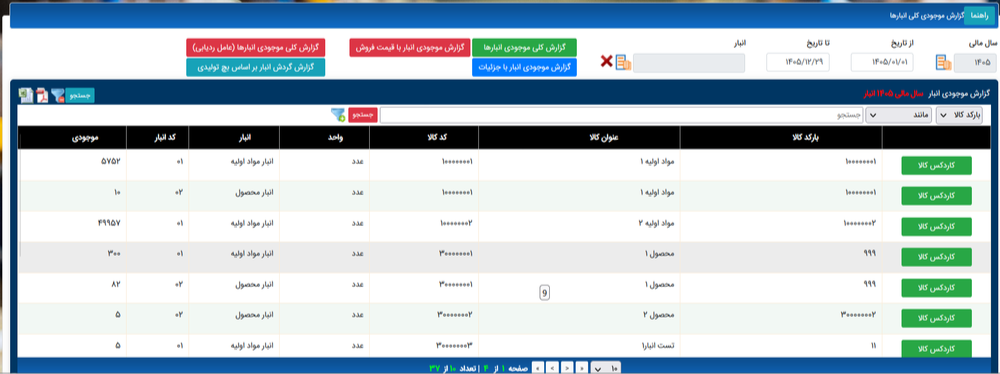The height and width of the screenshot is (374, 1000).
Task: Open کاردکس کالا for محصول ۱ with stock ۸۲
Action: click(x=936, y=288)
